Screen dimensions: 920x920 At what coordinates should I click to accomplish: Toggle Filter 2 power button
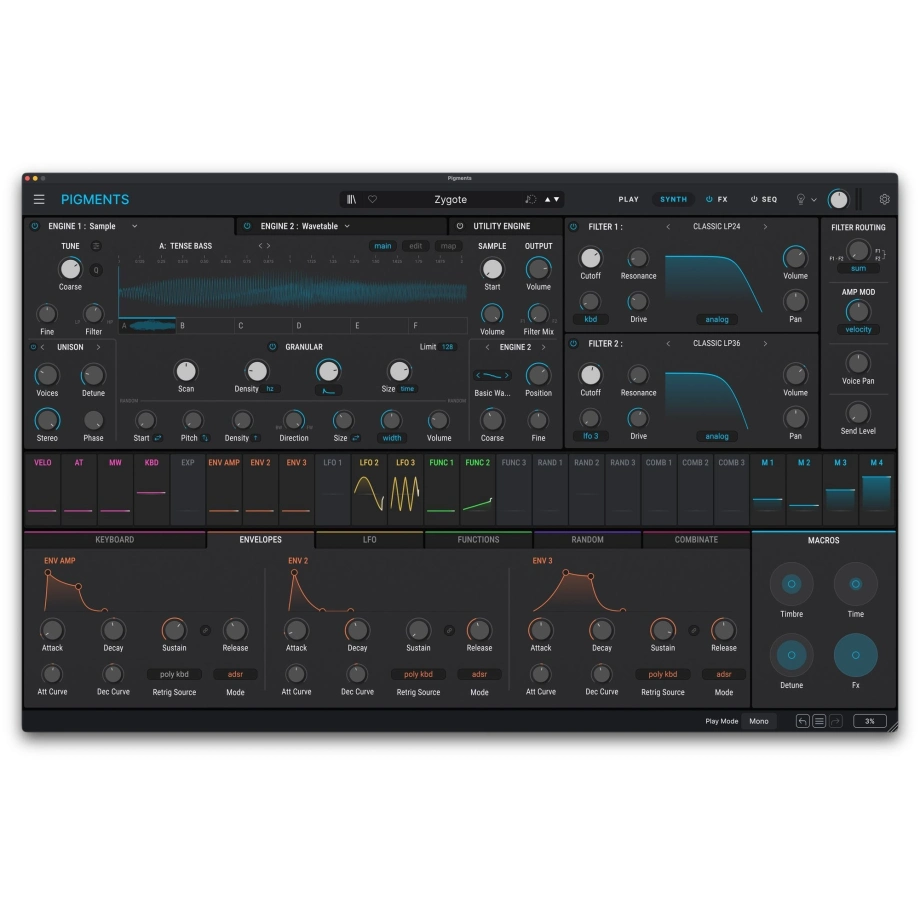tap(573, 343)
